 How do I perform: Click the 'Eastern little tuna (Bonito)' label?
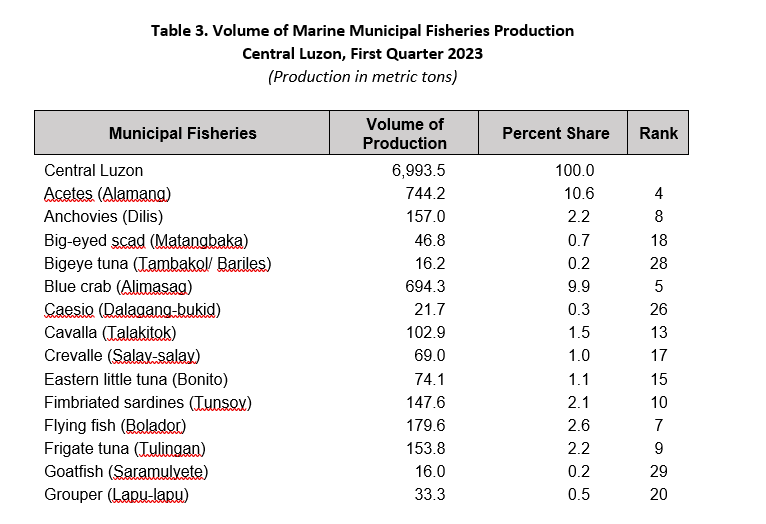tap(136, 379)
